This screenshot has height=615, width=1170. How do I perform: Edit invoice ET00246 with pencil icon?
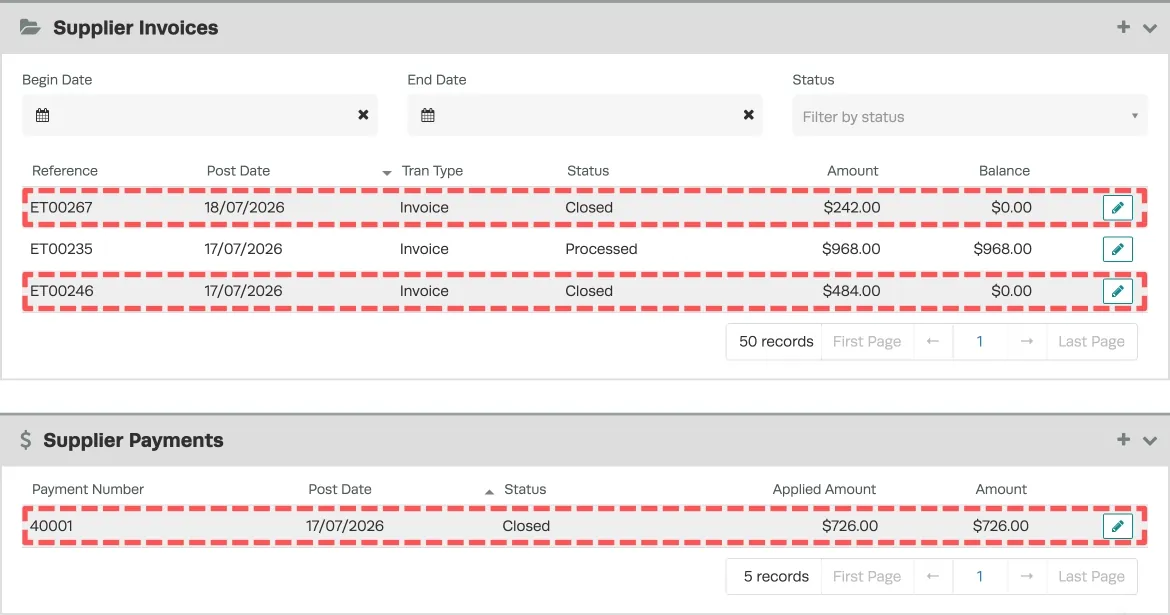pyautogui.click(x=1117, y=291)
